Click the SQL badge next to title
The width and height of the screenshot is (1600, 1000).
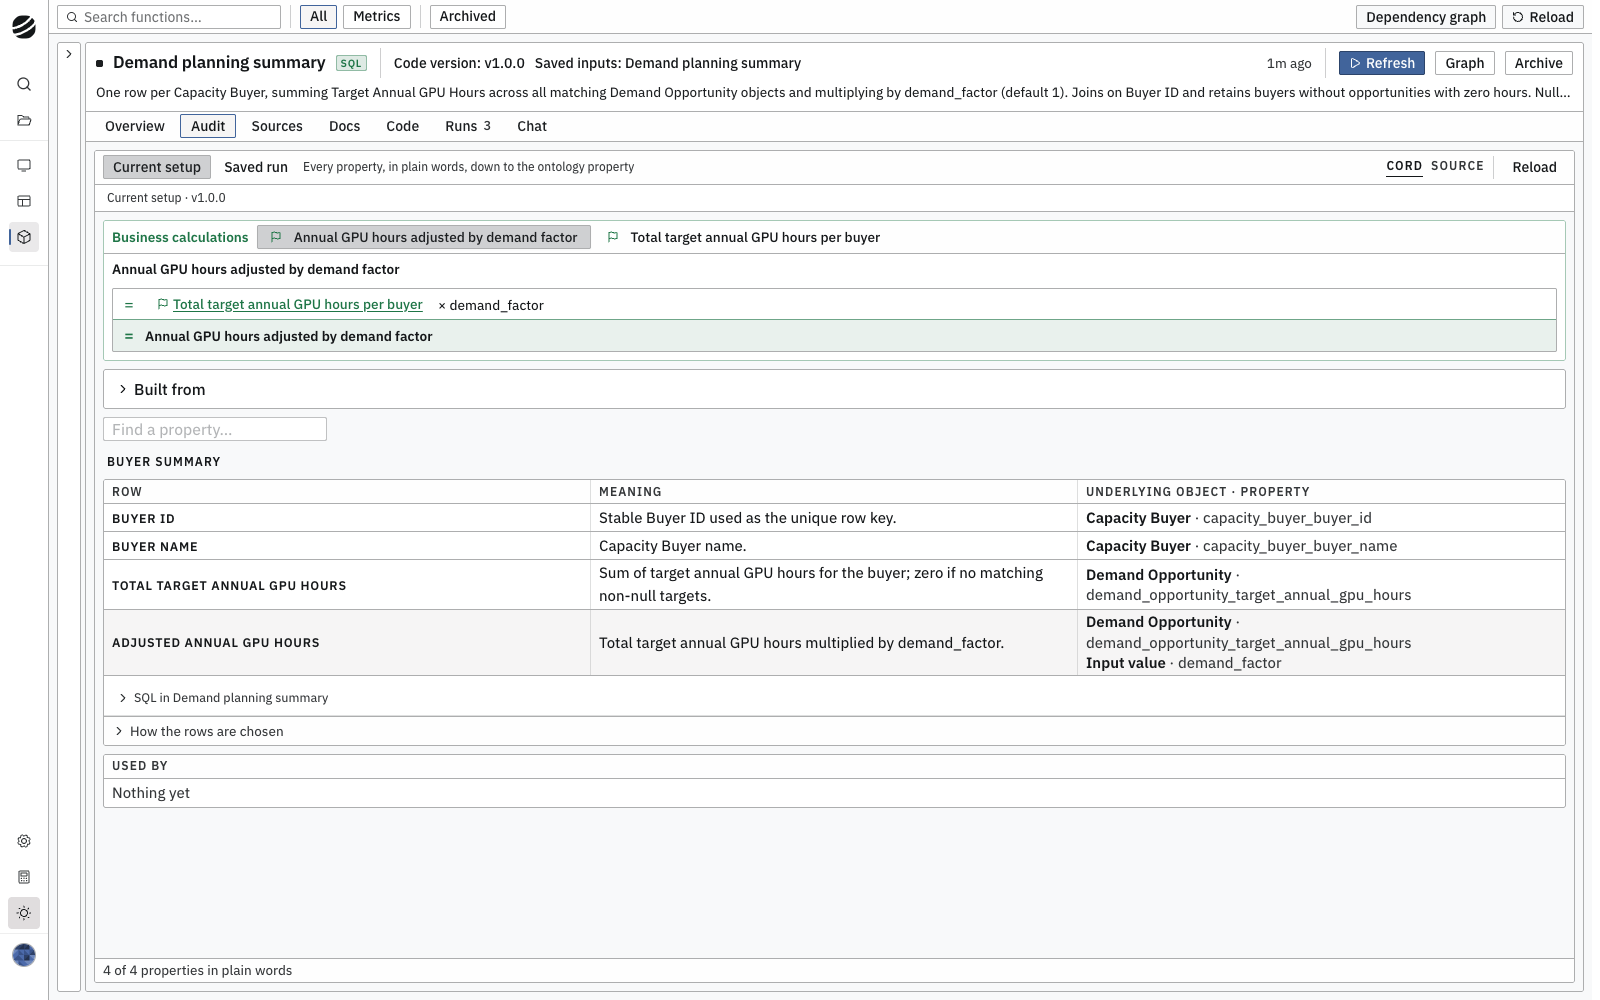click(x=351, y=63)
